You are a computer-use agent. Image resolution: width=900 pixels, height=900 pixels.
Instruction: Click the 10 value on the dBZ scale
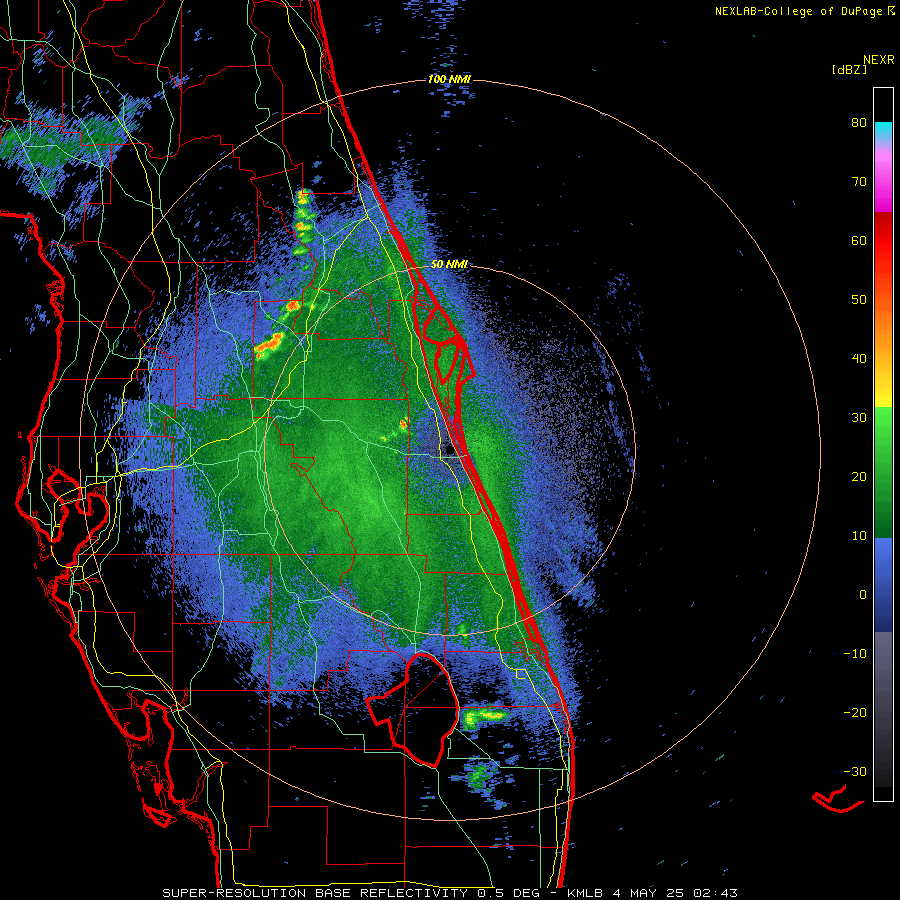[x=859, y=536]
